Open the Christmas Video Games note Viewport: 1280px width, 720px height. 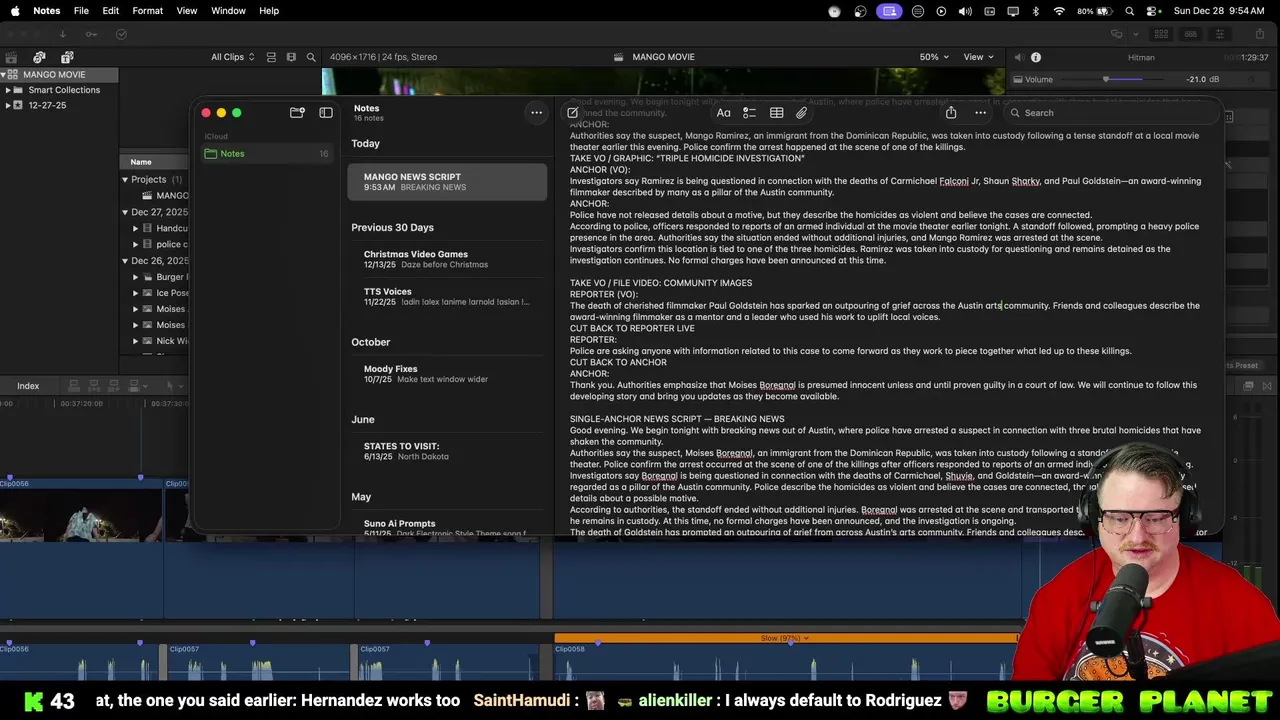(447, 259)
